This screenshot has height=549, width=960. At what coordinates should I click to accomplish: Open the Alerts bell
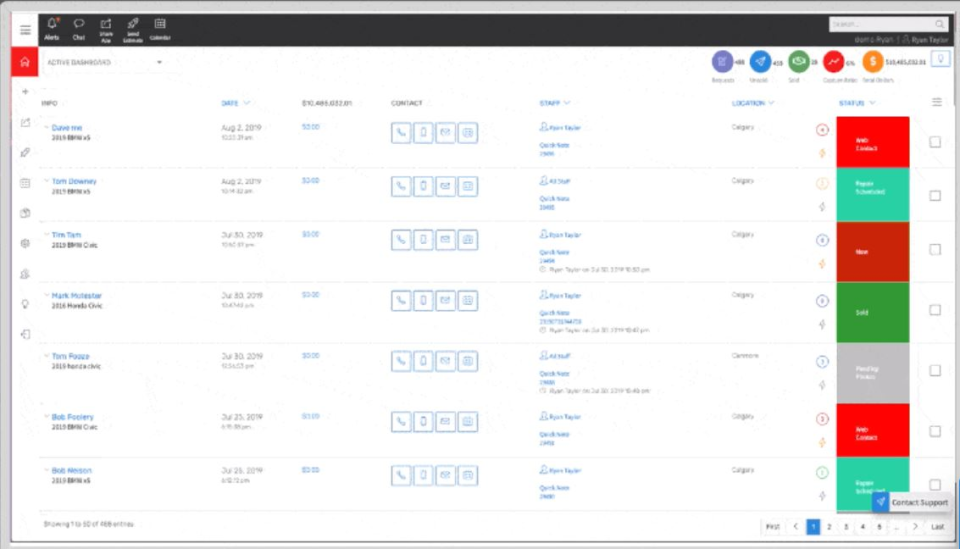pyautogui.click(x=52, y=29)
